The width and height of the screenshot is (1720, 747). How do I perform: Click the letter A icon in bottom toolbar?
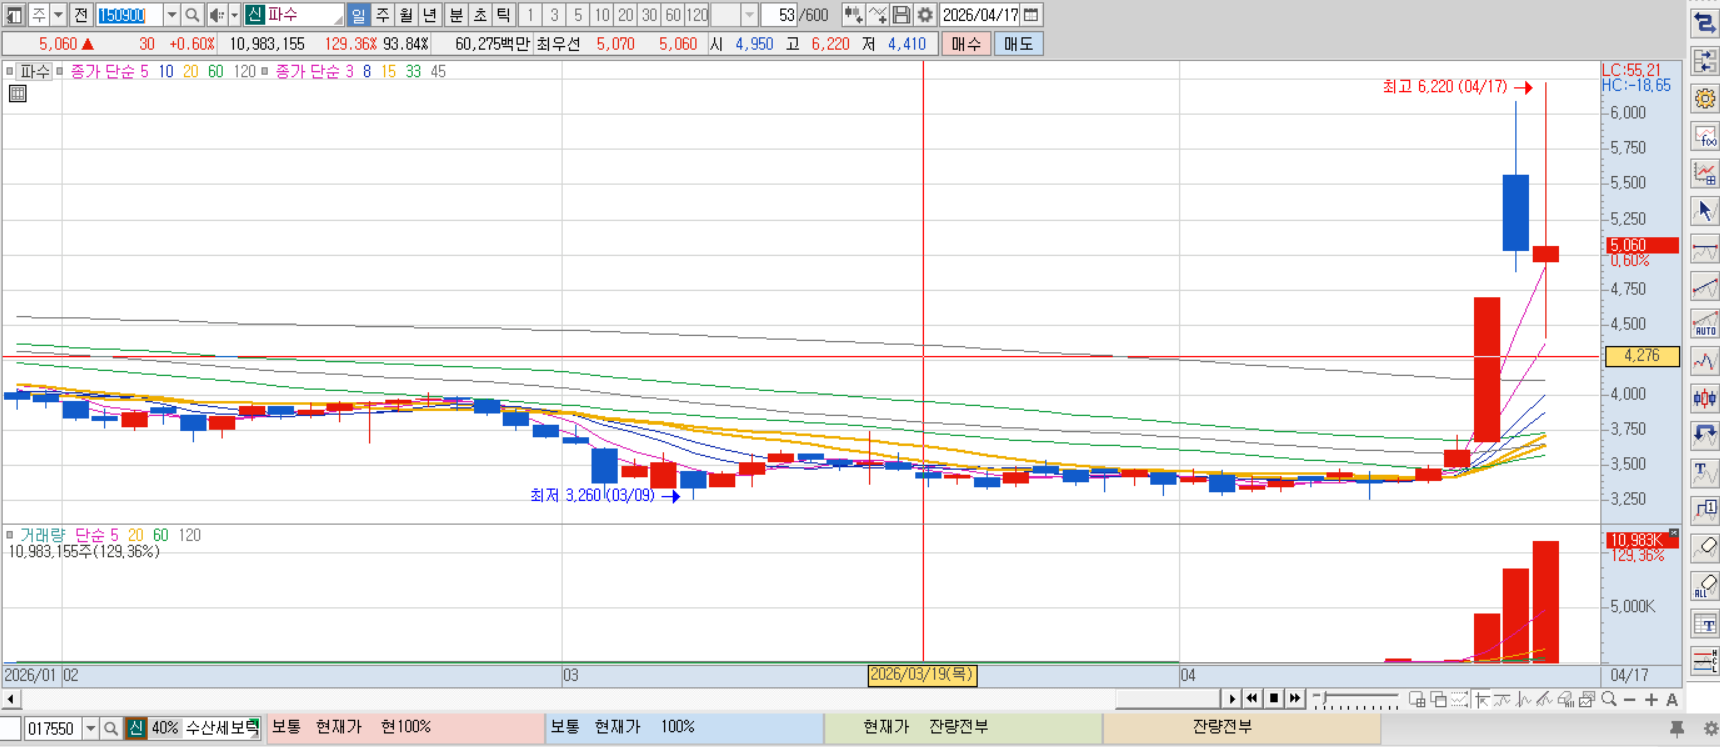pyautogui.click(x=1672, y=700)
